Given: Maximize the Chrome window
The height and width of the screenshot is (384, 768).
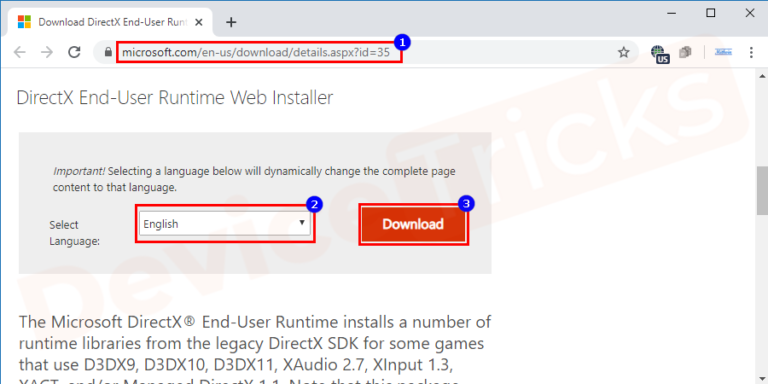Looking at the screenshot, I should tap(711, 13).
